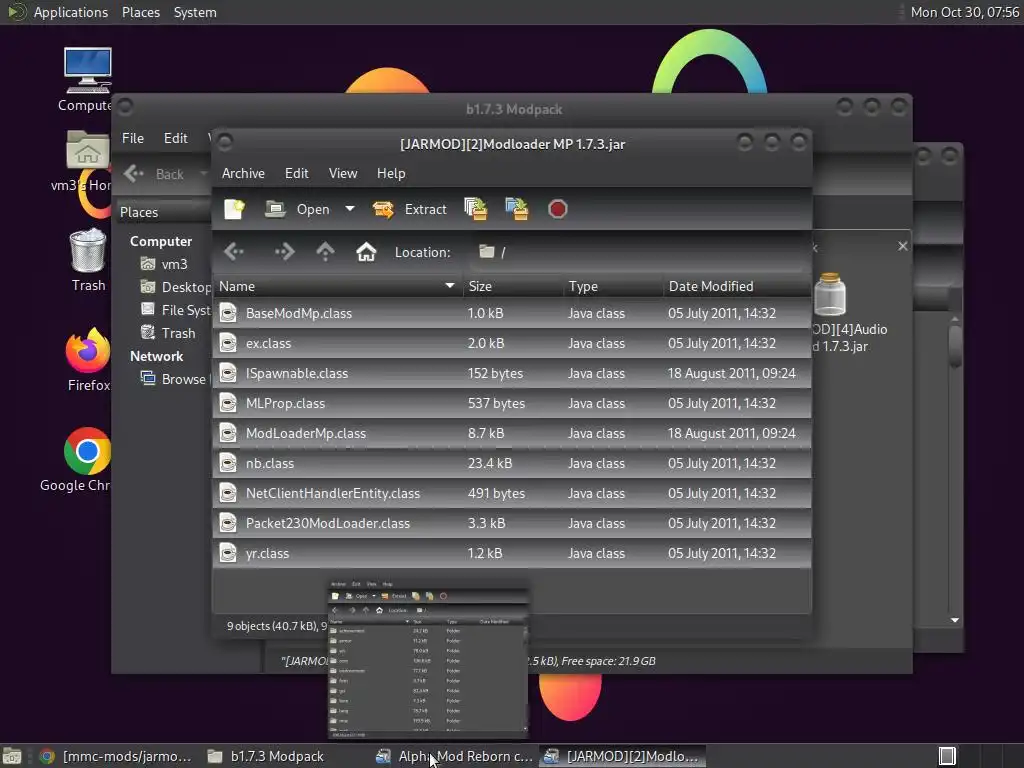Open the Places menu in top panel
1024x768 pixels.
(x=140, y=12)
